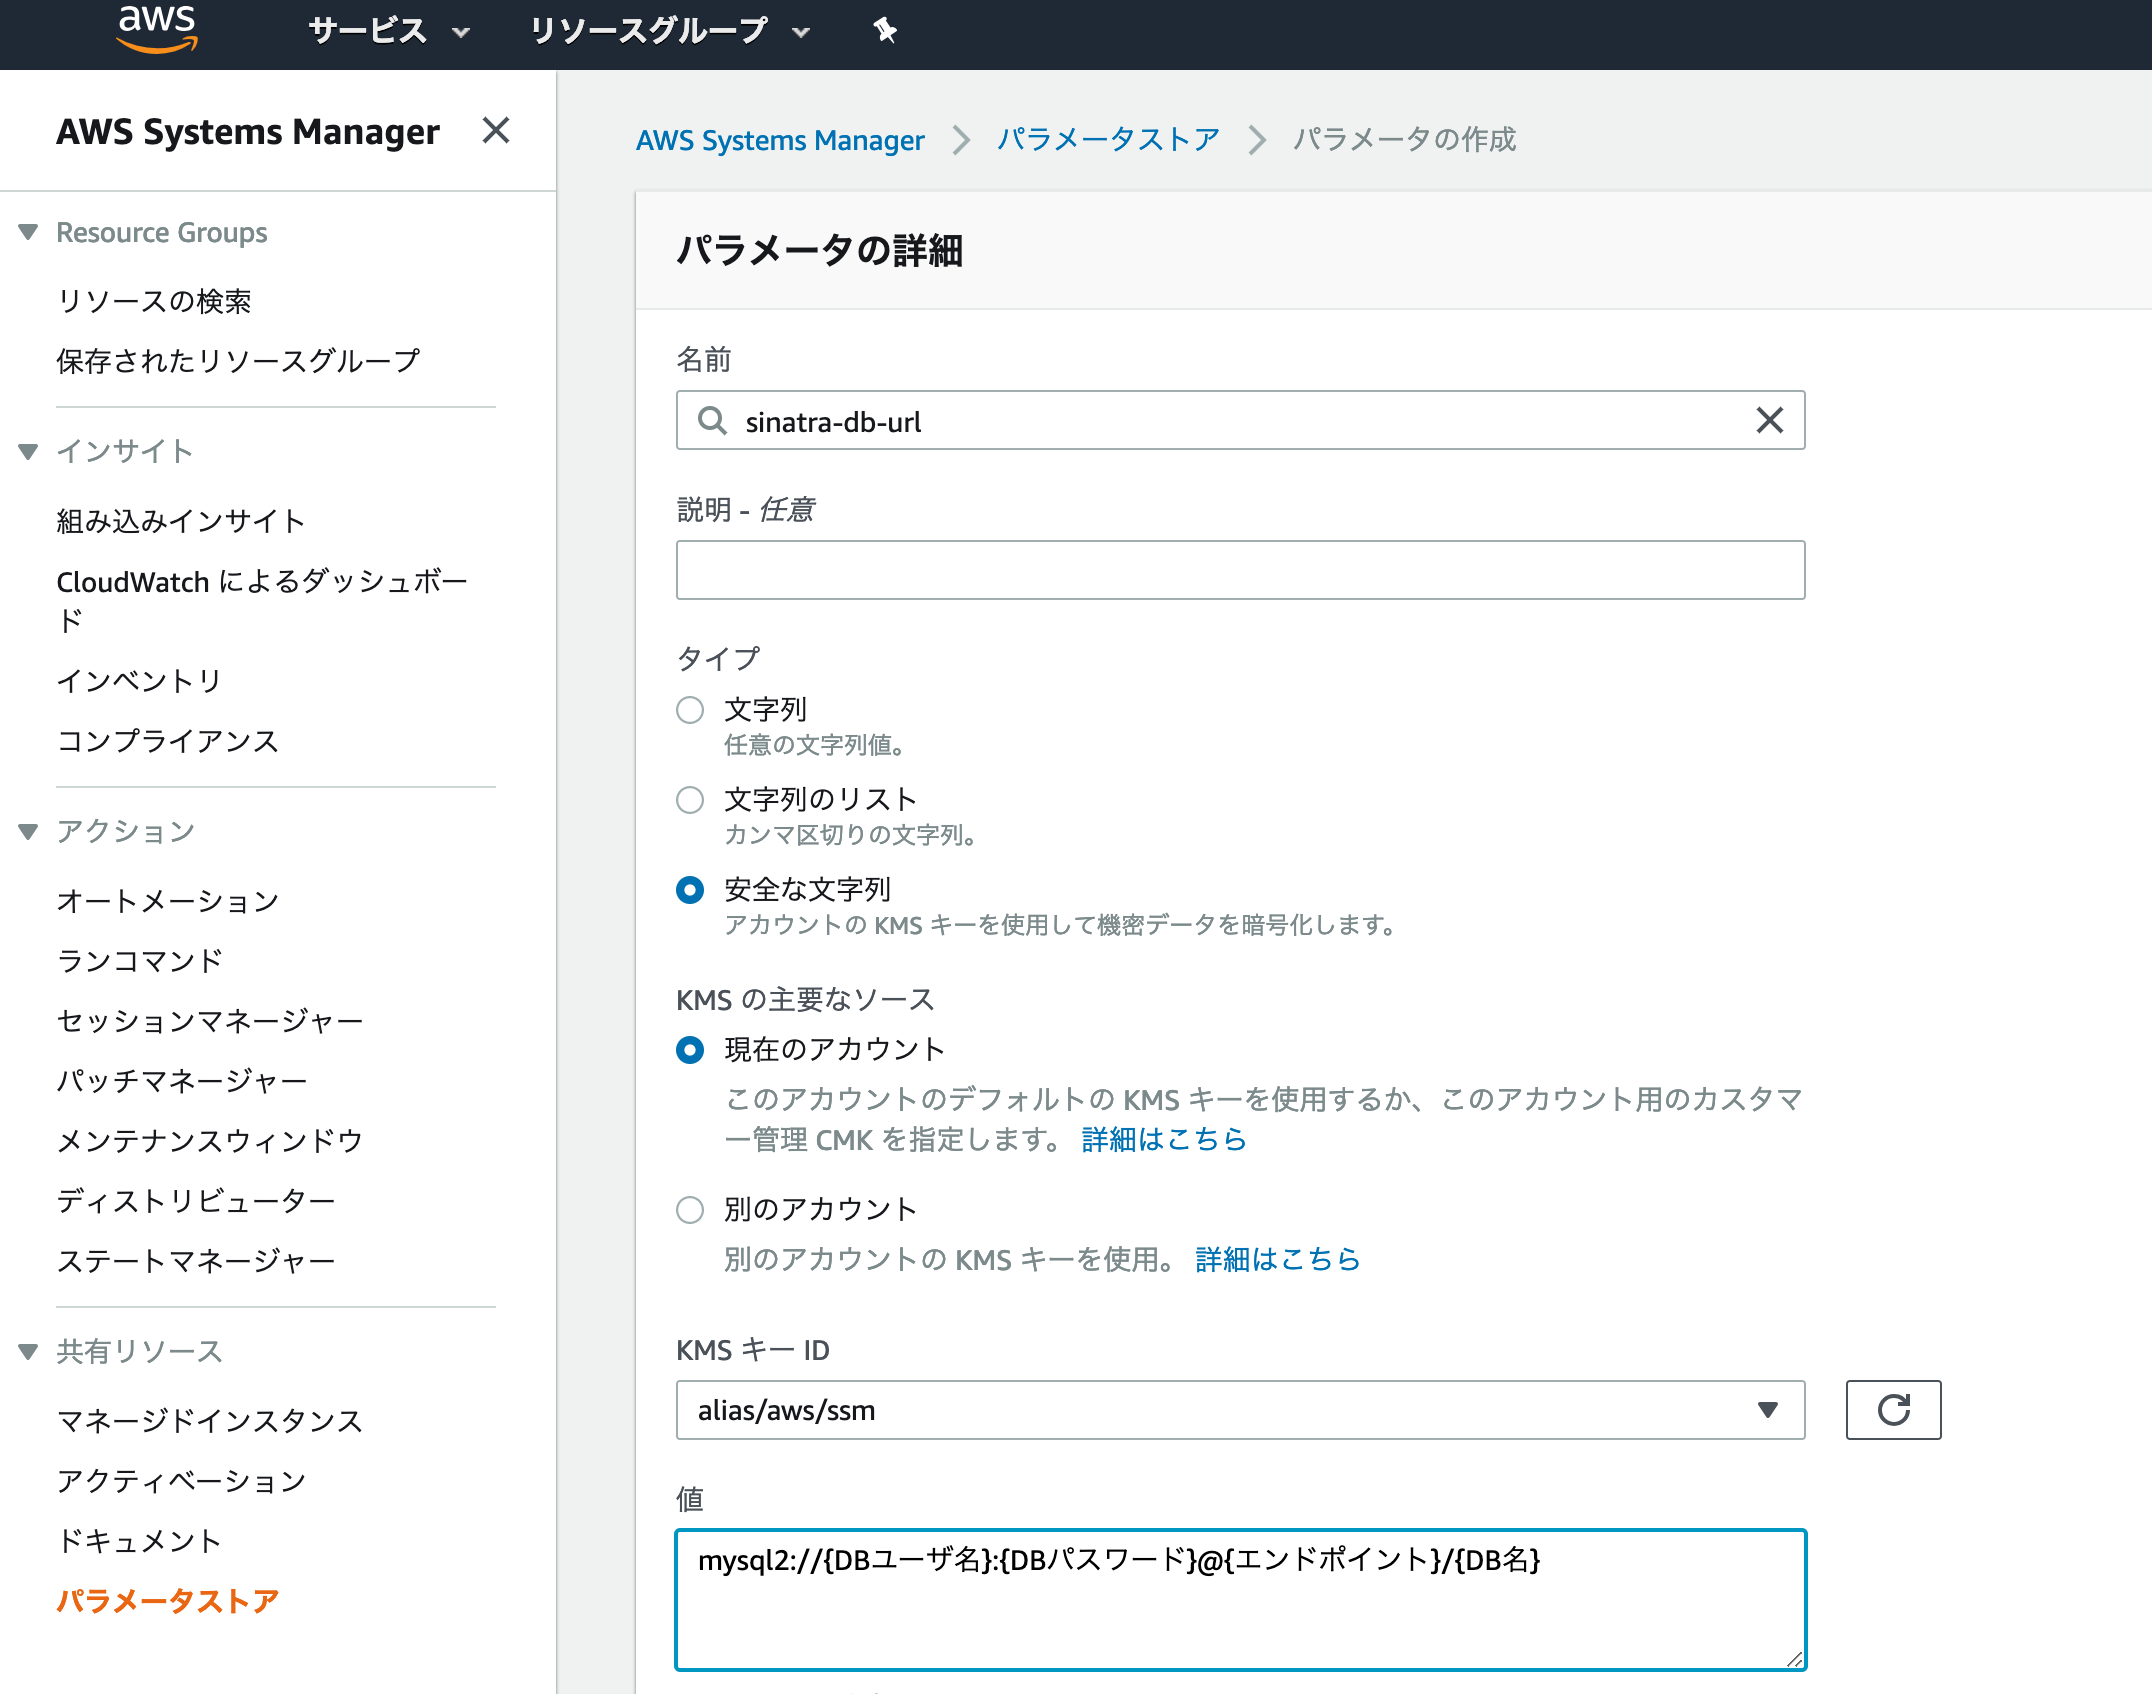
Task: Open コンプライアンス in sidebar
Action: click(167, 741)
